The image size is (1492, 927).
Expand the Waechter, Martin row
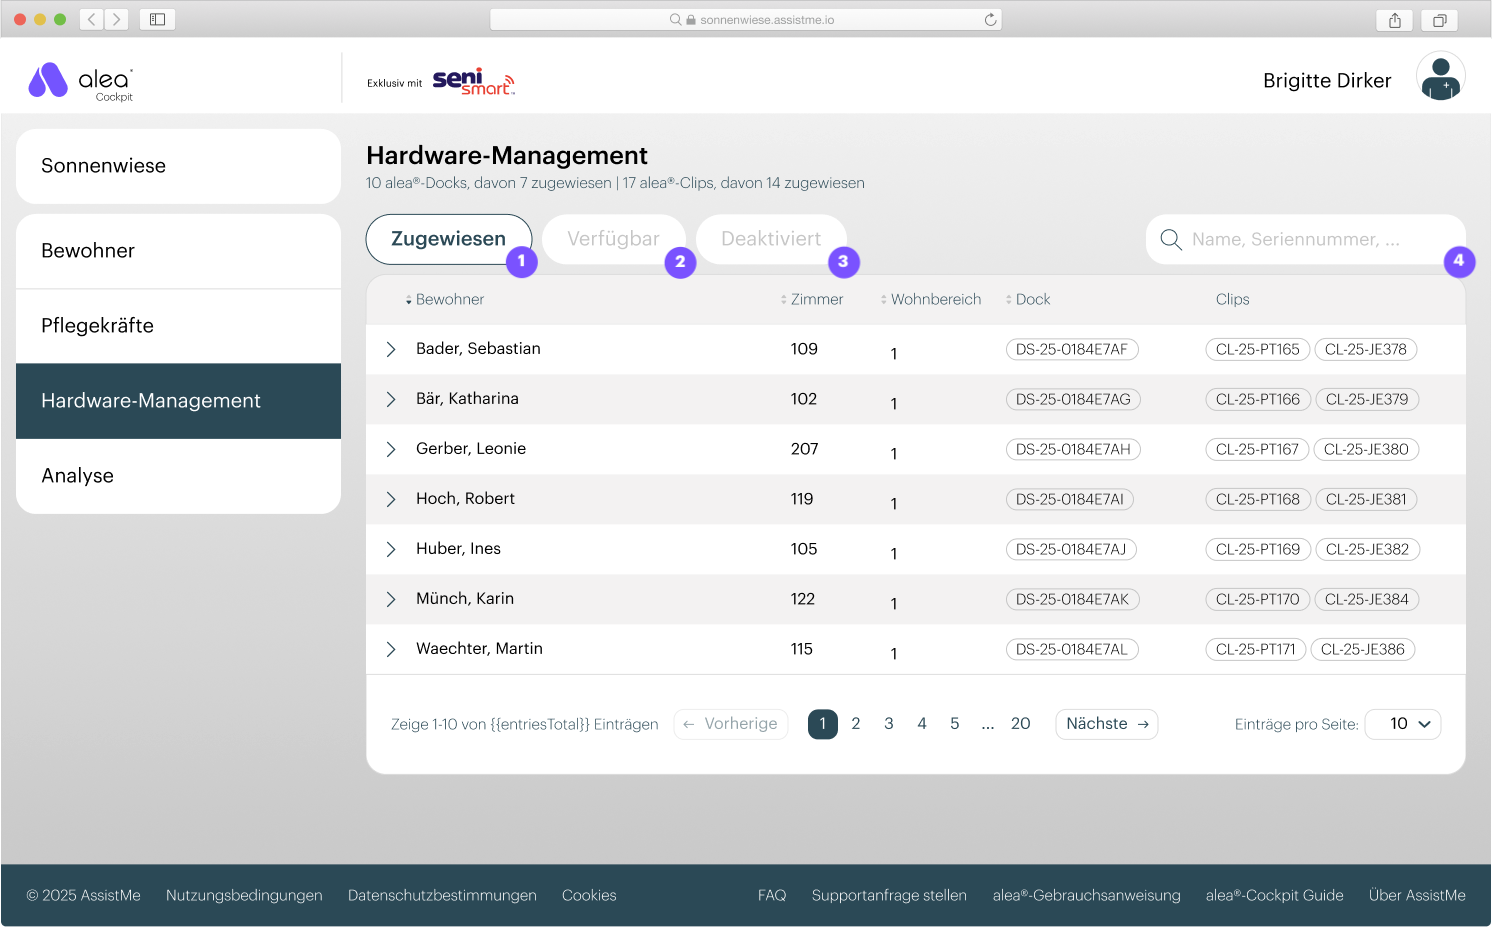tap(391, 649)
